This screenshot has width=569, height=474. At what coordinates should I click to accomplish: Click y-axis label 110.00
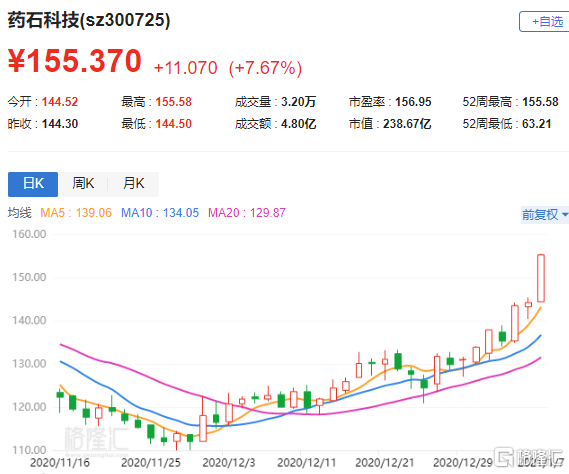click(29, 450)
